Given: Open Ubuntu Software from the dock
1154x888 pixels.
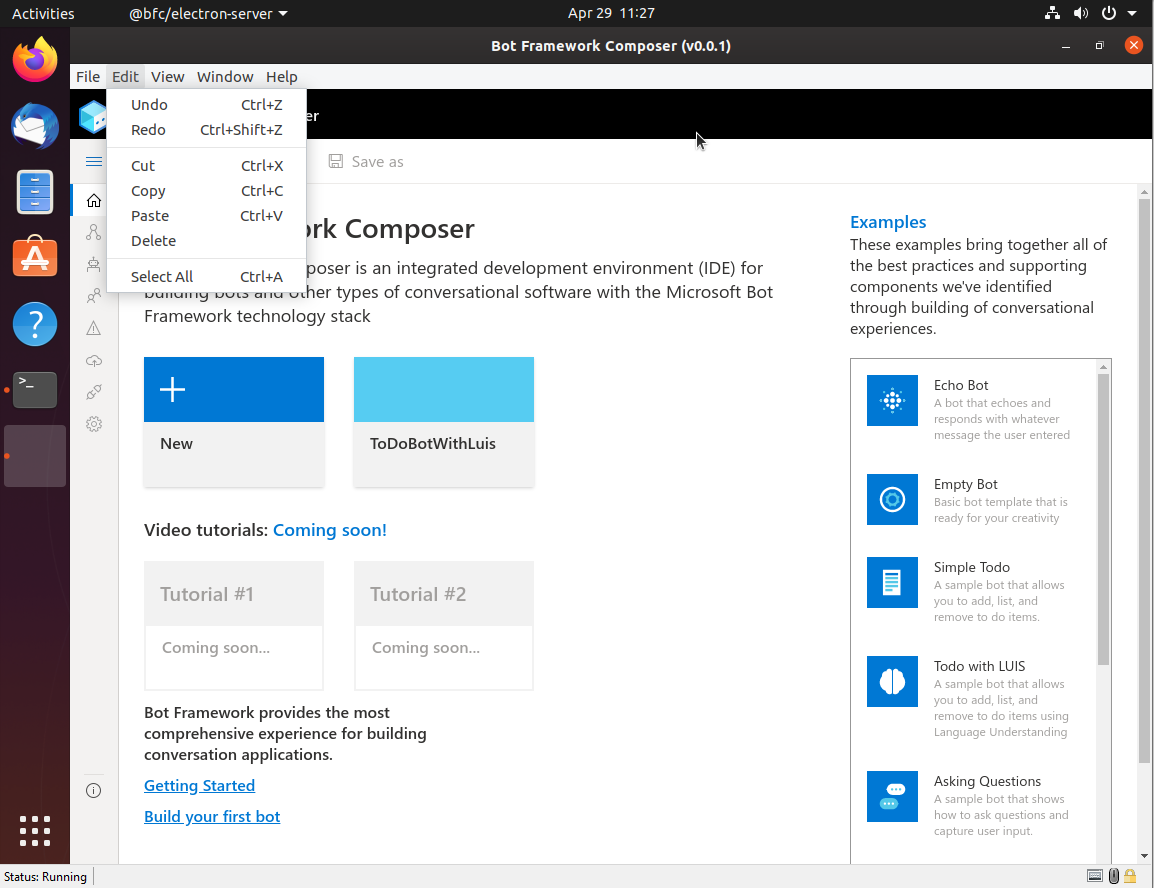Looking at the screenshot, I should [35, 257].
